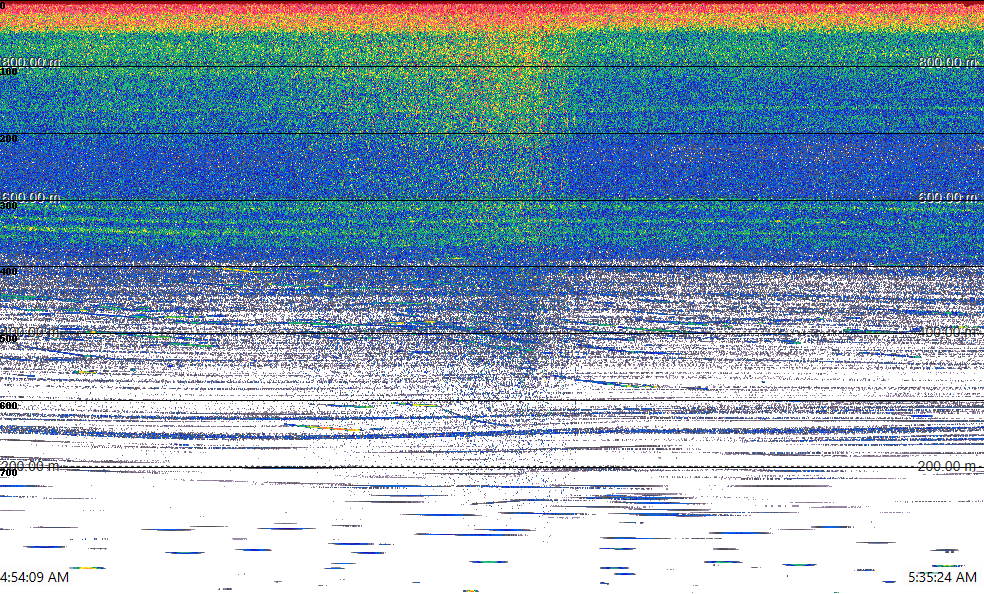Select the right-edge 400.00 m range label
984x594 pixels.
(x=948, y=332)
